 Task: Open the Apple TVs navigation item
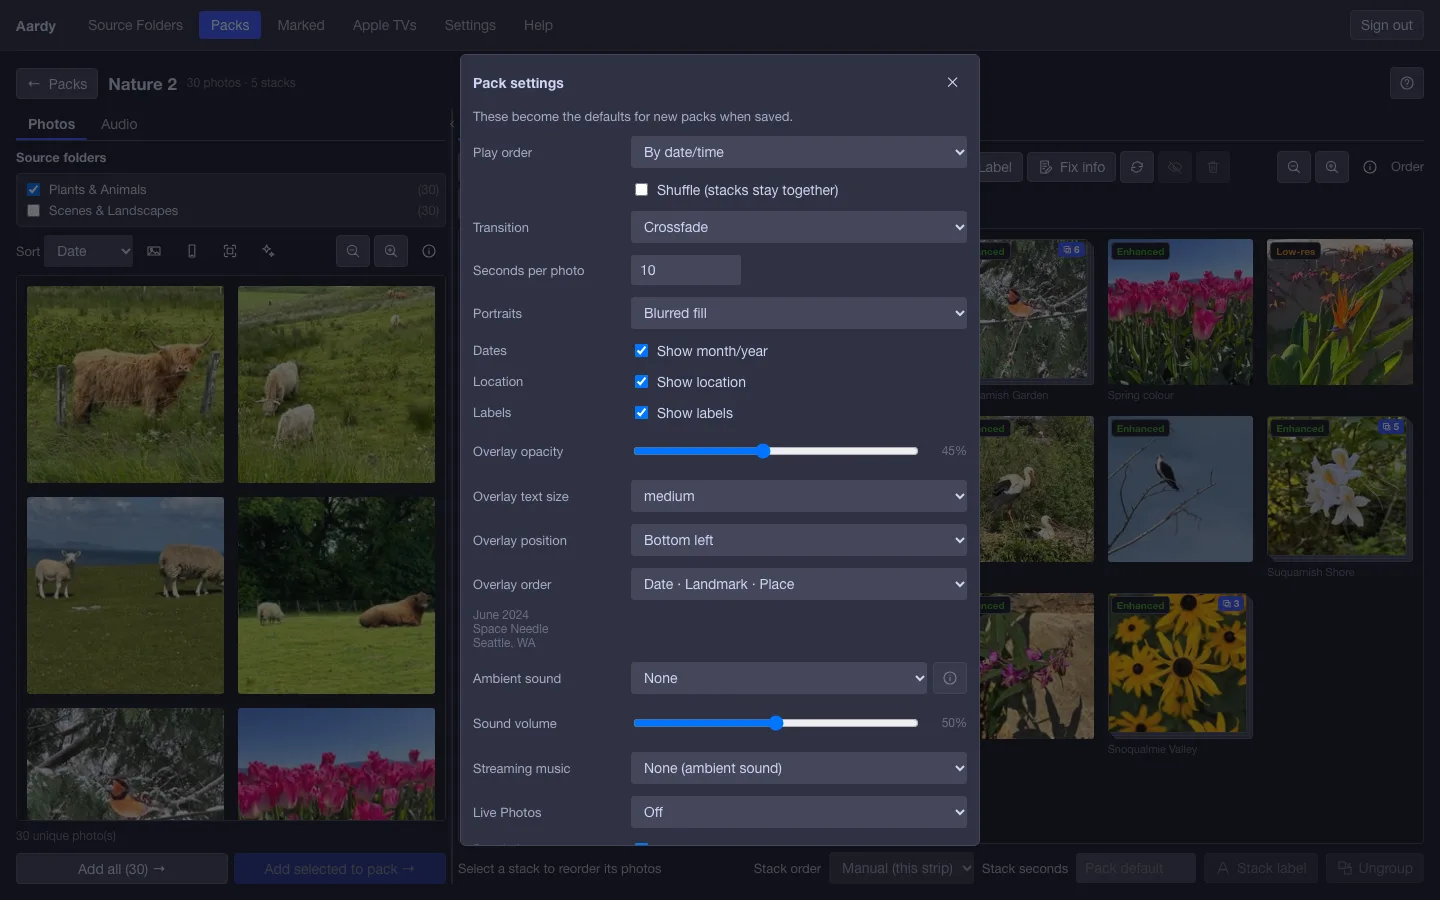click(x=385, y=25)
